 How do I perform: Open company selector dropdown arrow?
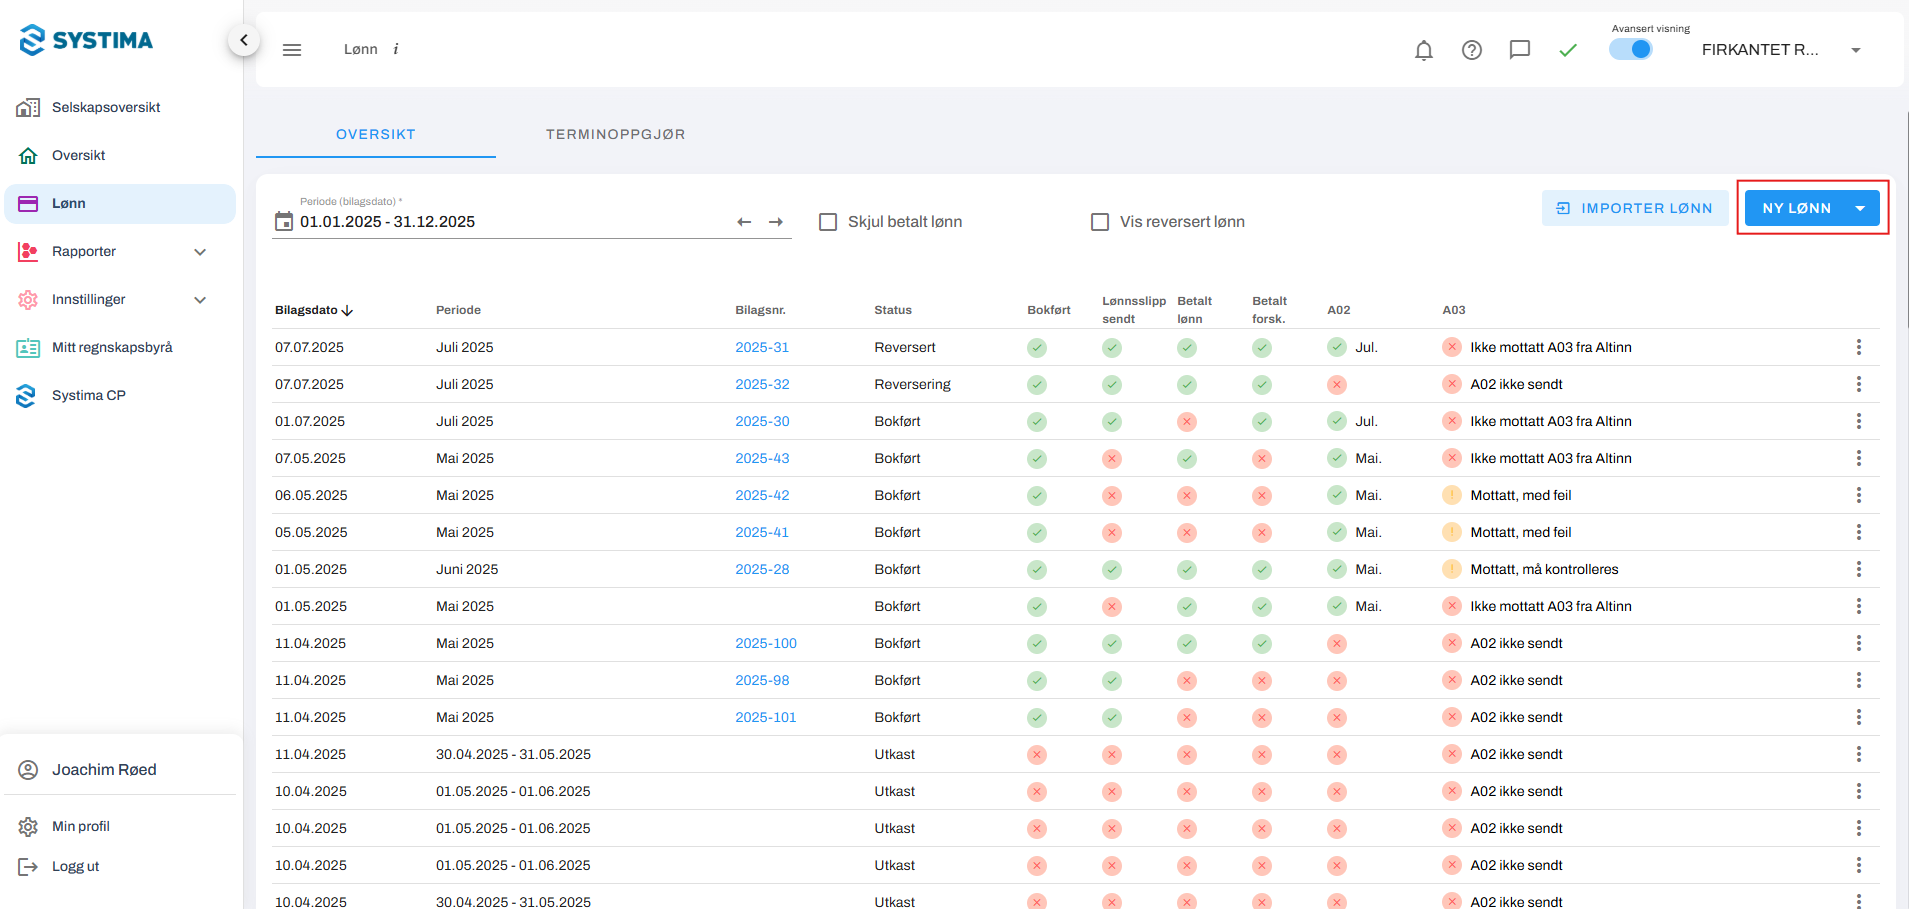1856,50
